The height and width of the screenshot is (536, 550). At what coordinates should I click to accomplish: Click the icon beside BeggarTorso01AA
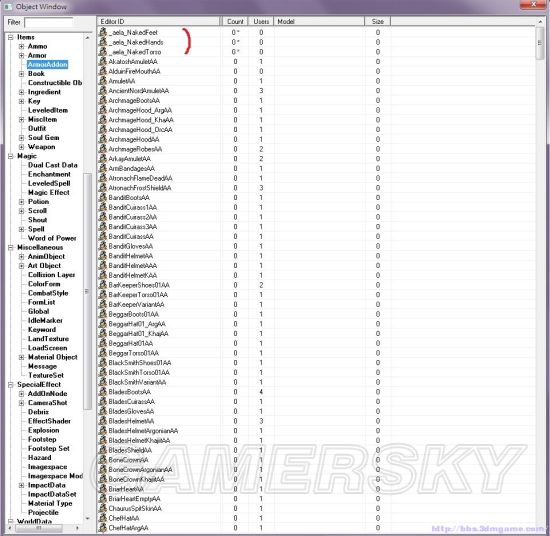[x=102, y=353]
